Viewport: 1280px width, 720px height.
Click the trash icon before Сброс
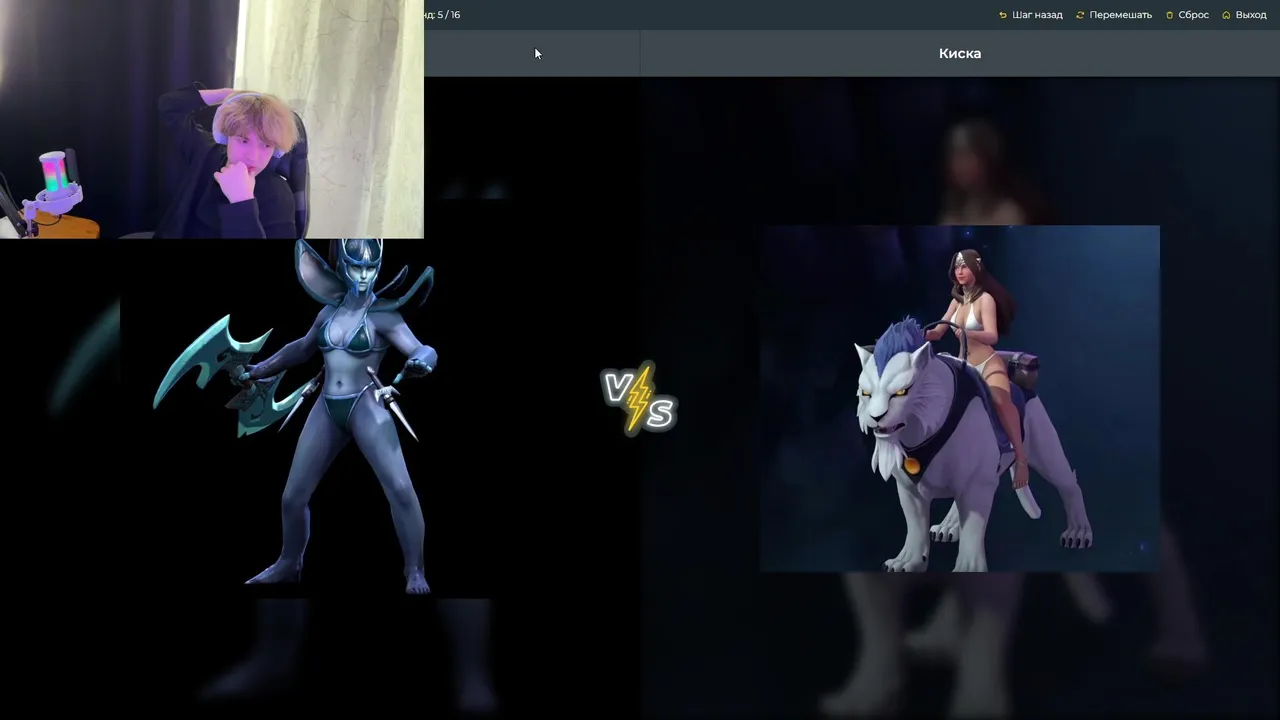[1170, 15]
